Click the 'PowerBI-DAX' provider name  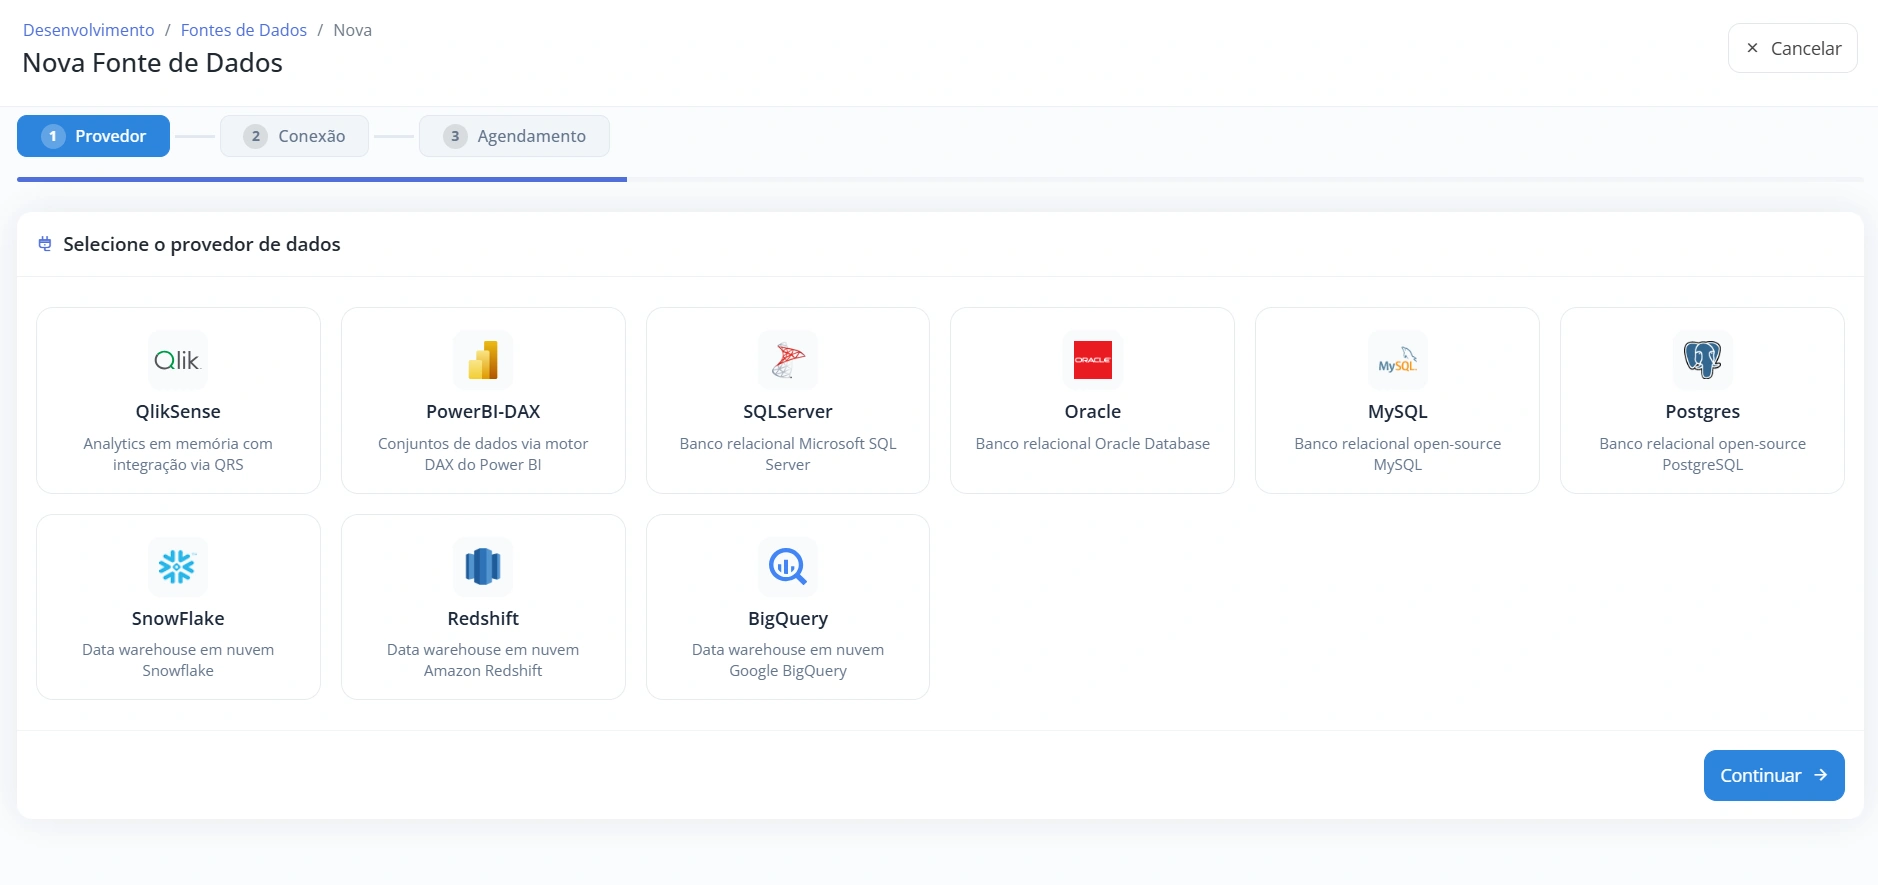(483, 411)
